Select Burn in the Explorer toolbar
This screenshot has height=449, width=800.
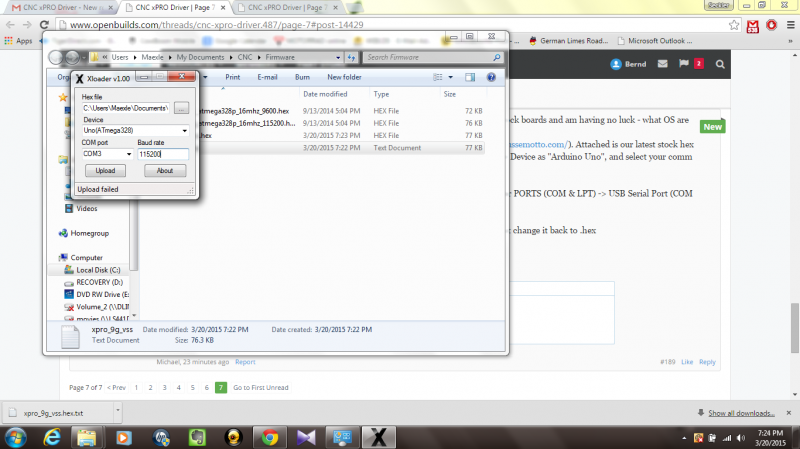click(302, 77)
